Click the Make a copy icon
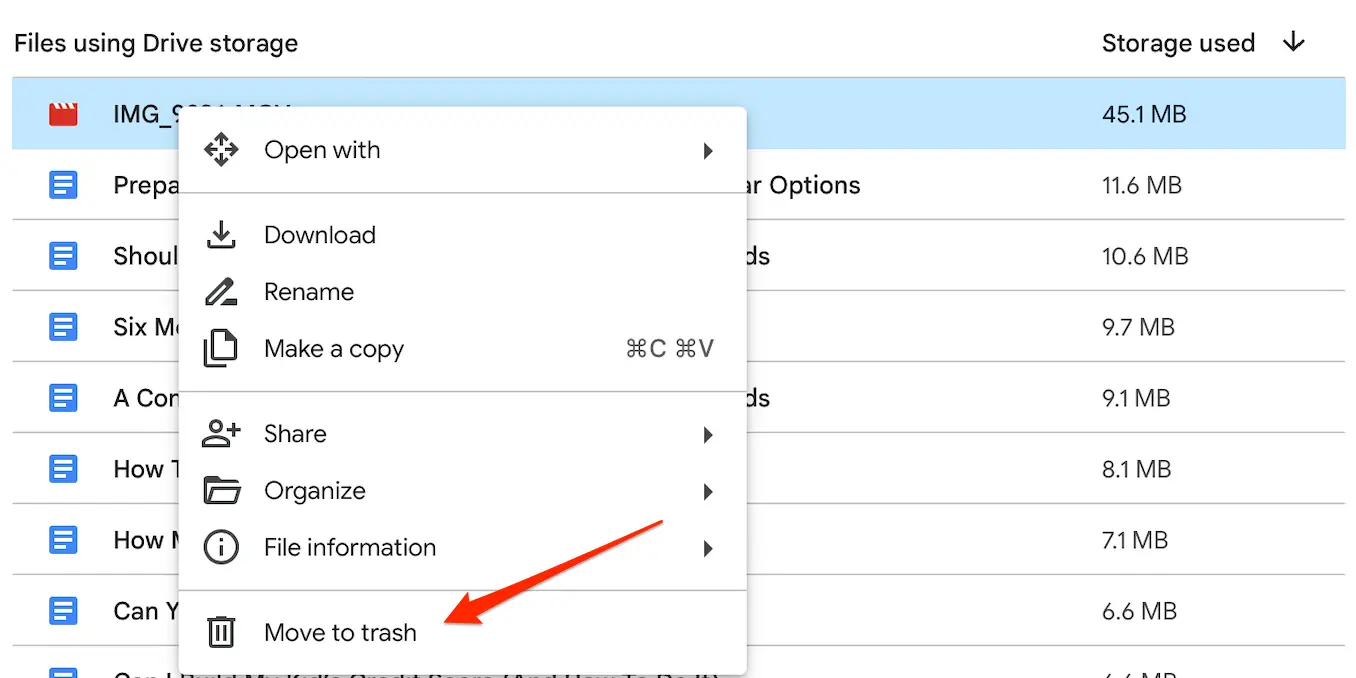 click(x=220, y=348)
